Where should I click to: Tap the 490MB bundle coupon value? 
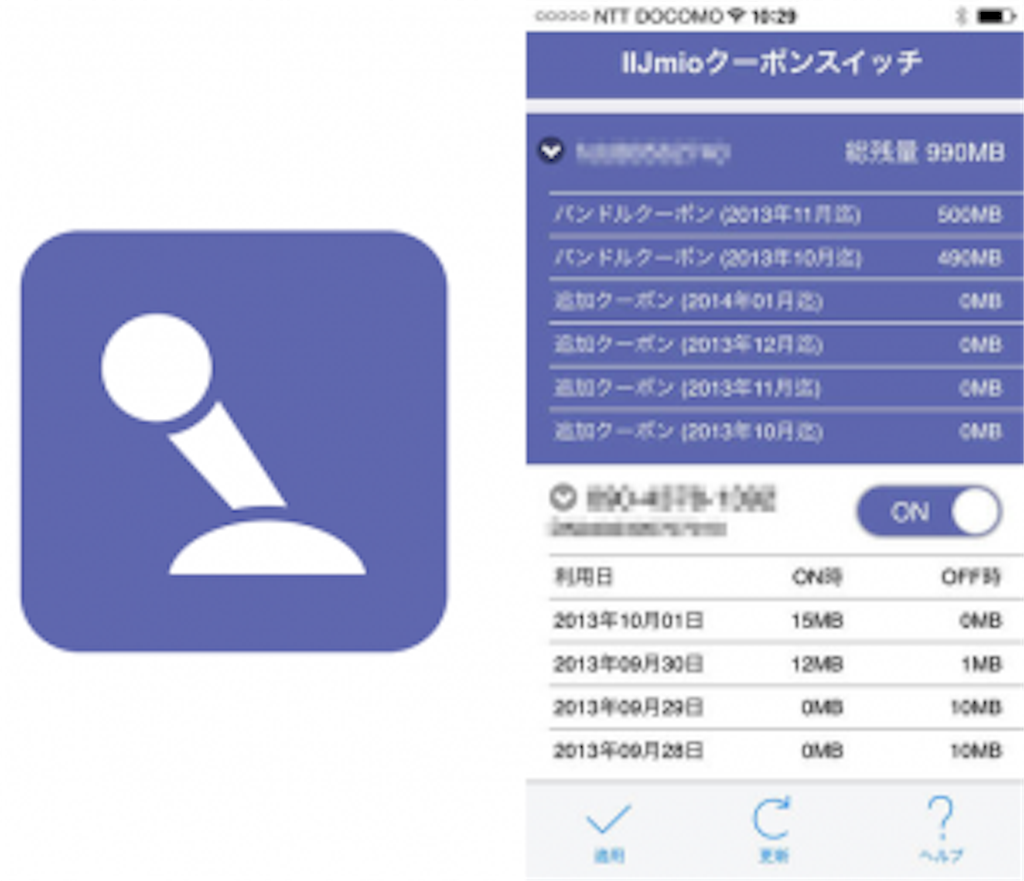(x=970, y=257)
